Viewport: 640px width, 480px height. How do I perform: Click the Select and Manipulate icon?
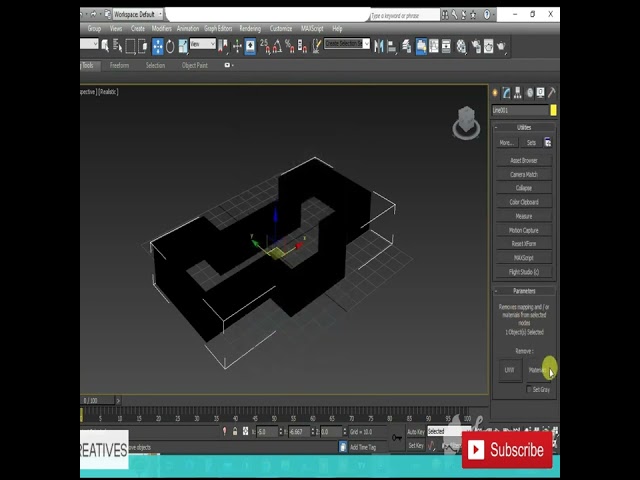click(x=237, y=46)
